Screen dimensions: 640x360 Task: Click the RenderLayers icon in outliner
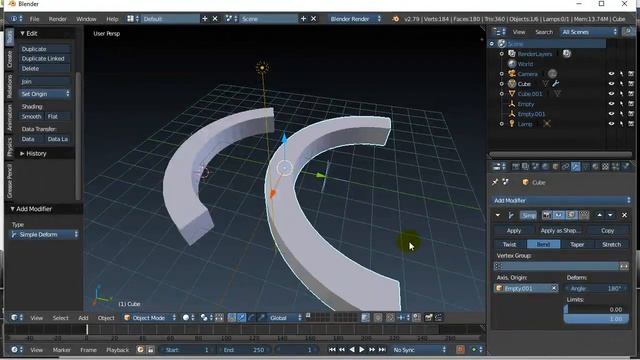[512, 53]
